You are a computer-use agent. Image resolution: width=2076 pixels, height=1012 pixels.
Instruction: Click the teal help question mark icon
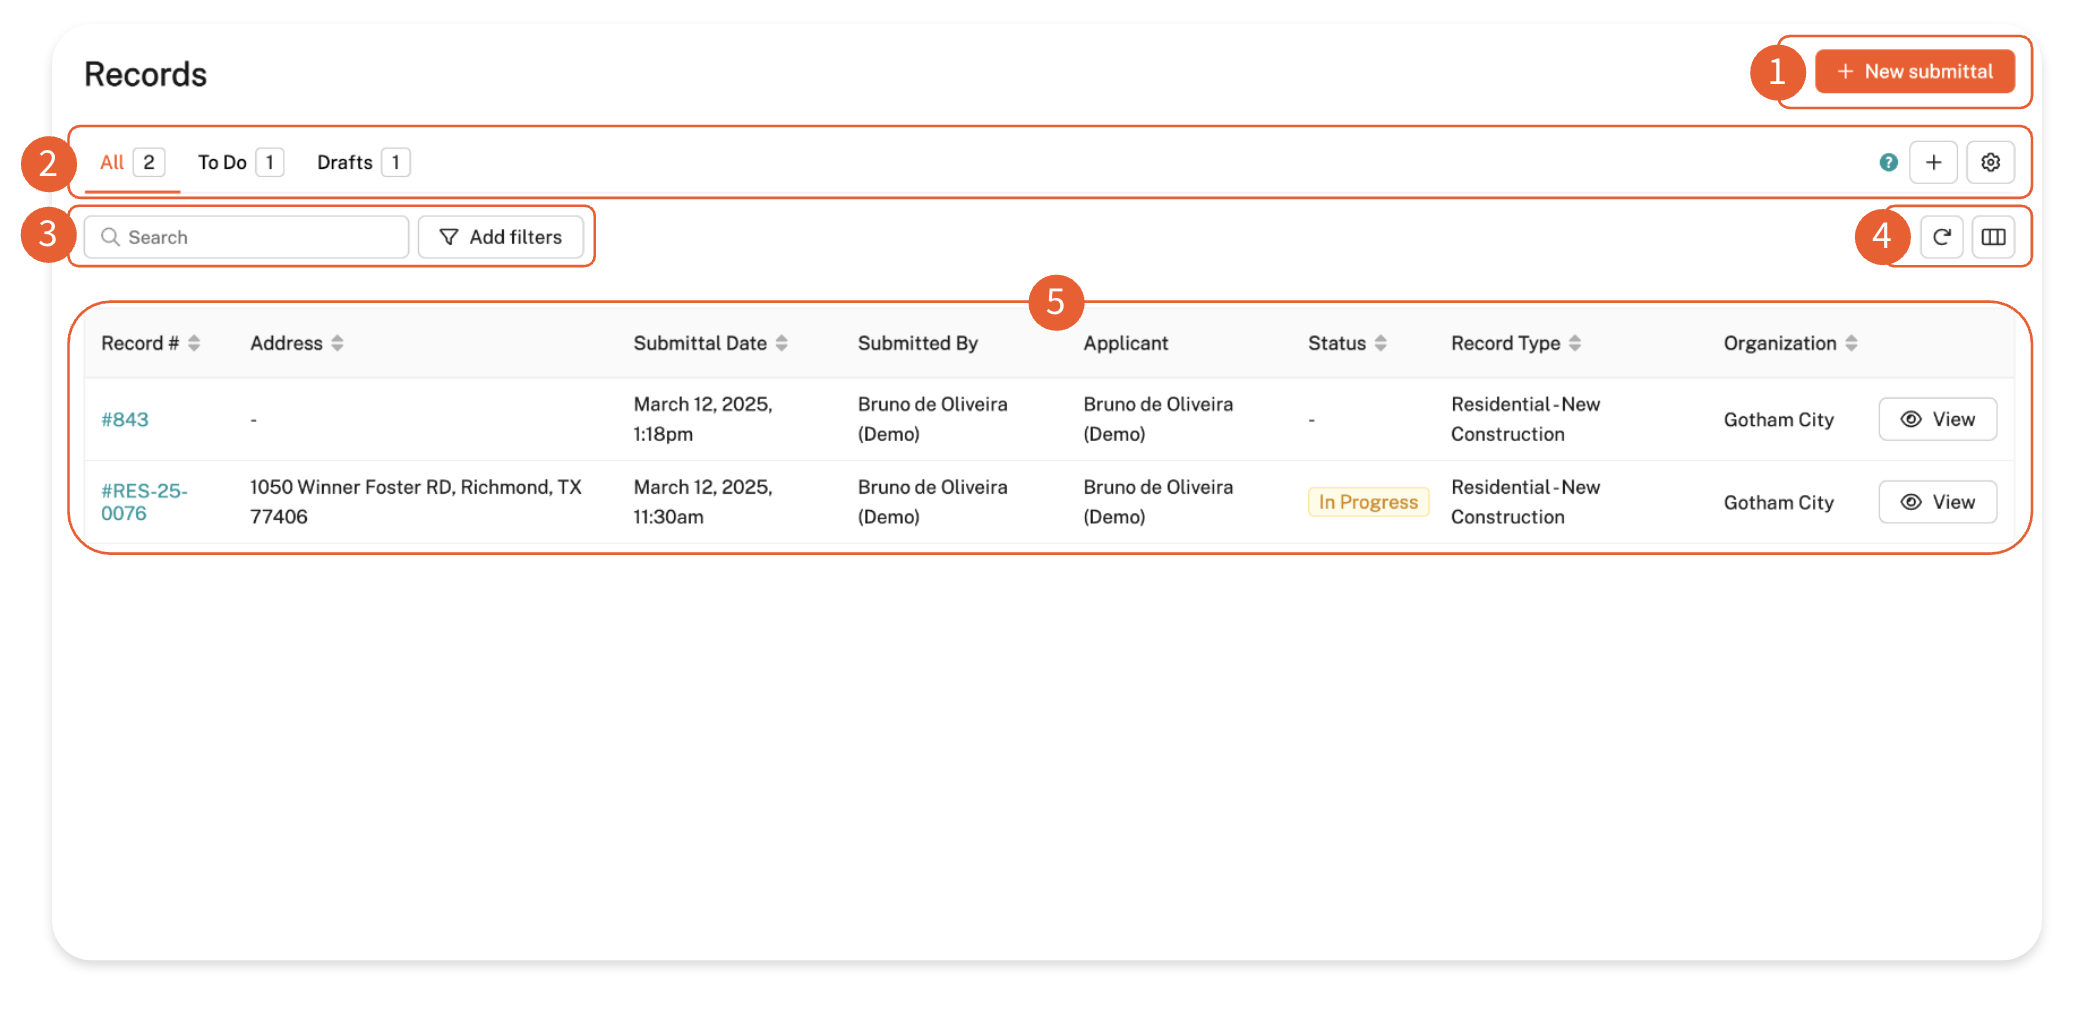tap(1888, 162)
